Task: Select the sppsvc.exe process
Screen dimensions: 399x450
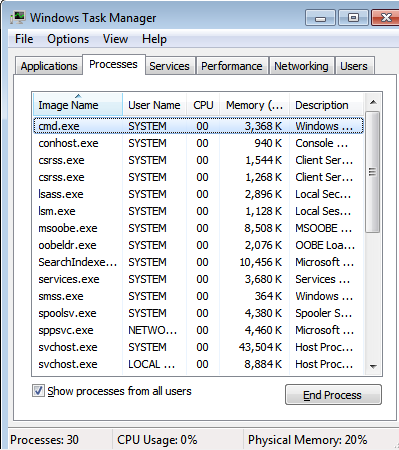Action: click(x=198, y=330)
